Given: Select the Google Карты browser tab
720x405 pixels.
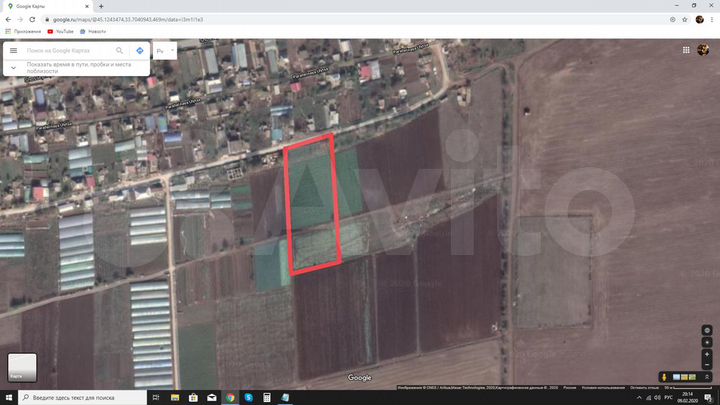Looking at the screenshot, I should [46, 6].
